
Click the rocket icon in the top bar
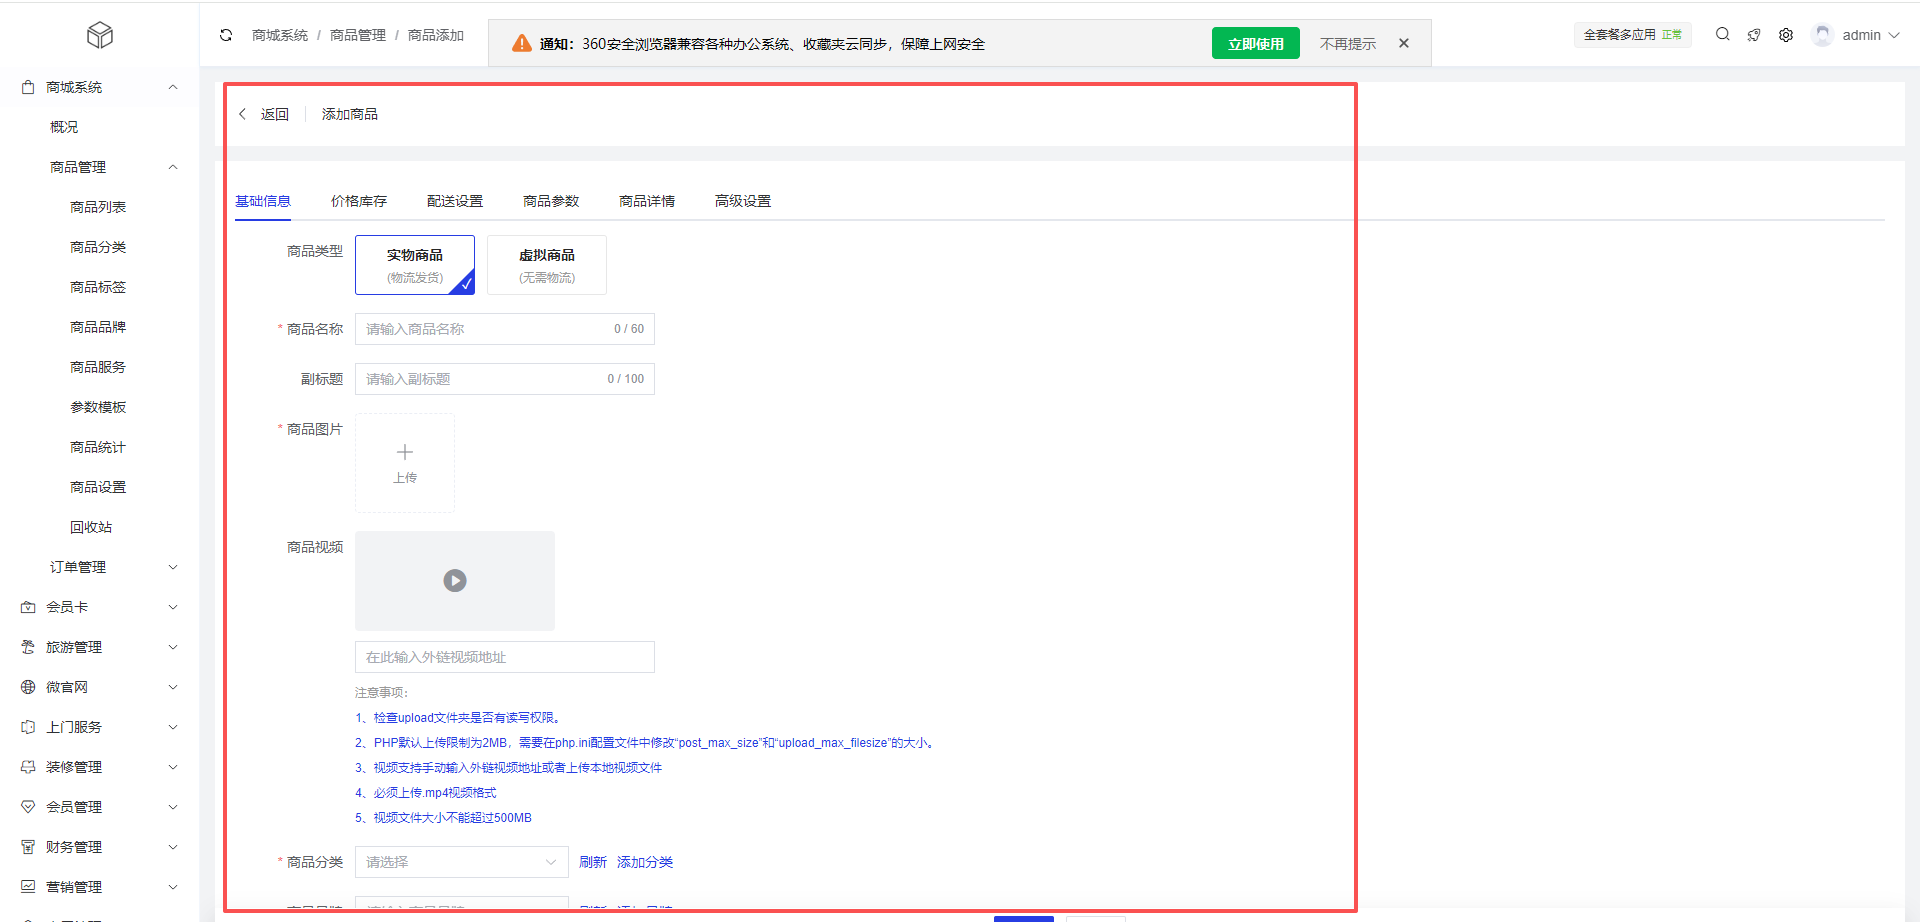pos(1754,35)
